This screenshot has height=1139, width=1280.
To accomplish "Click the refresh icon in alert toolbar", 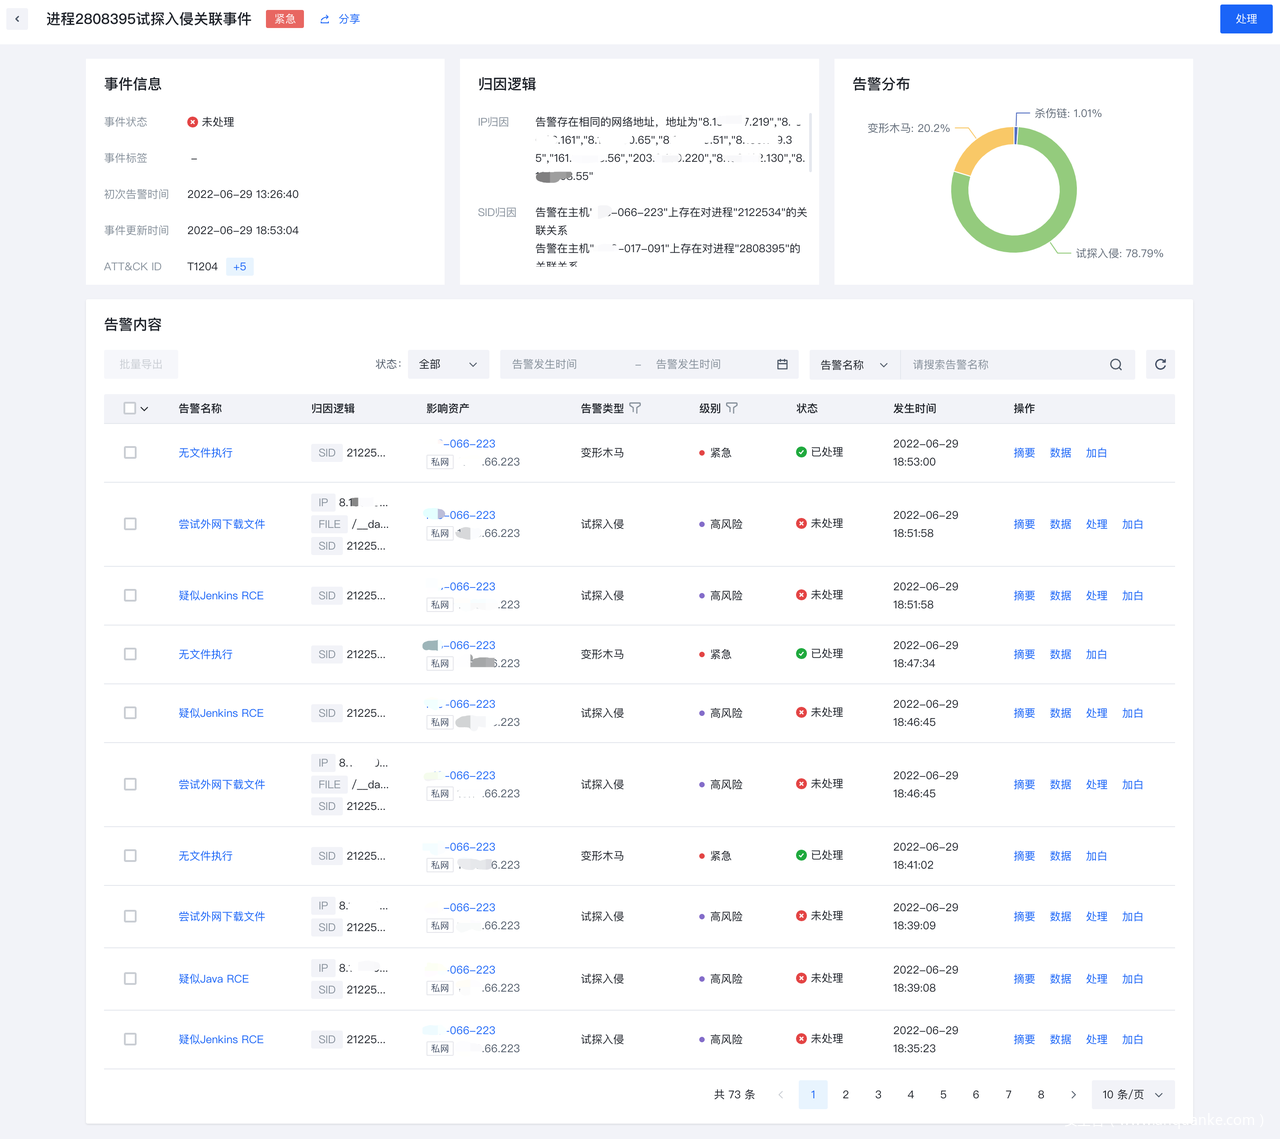I will (1160, 365).
